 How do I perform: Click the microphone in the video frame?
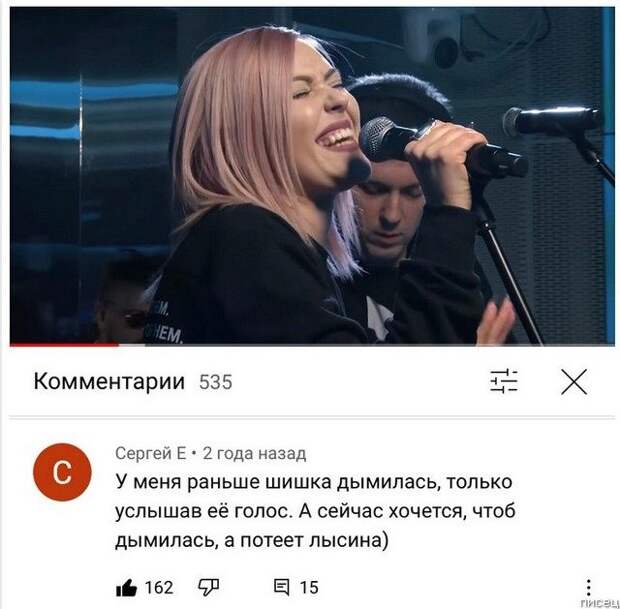tap(443, 150)
